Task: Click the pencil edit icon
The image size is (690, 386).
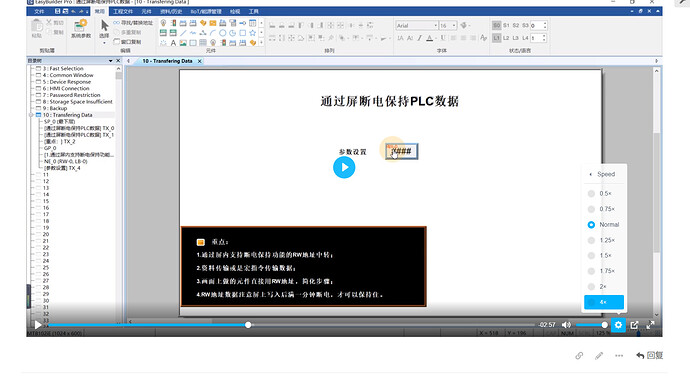Action: (599, 355)
